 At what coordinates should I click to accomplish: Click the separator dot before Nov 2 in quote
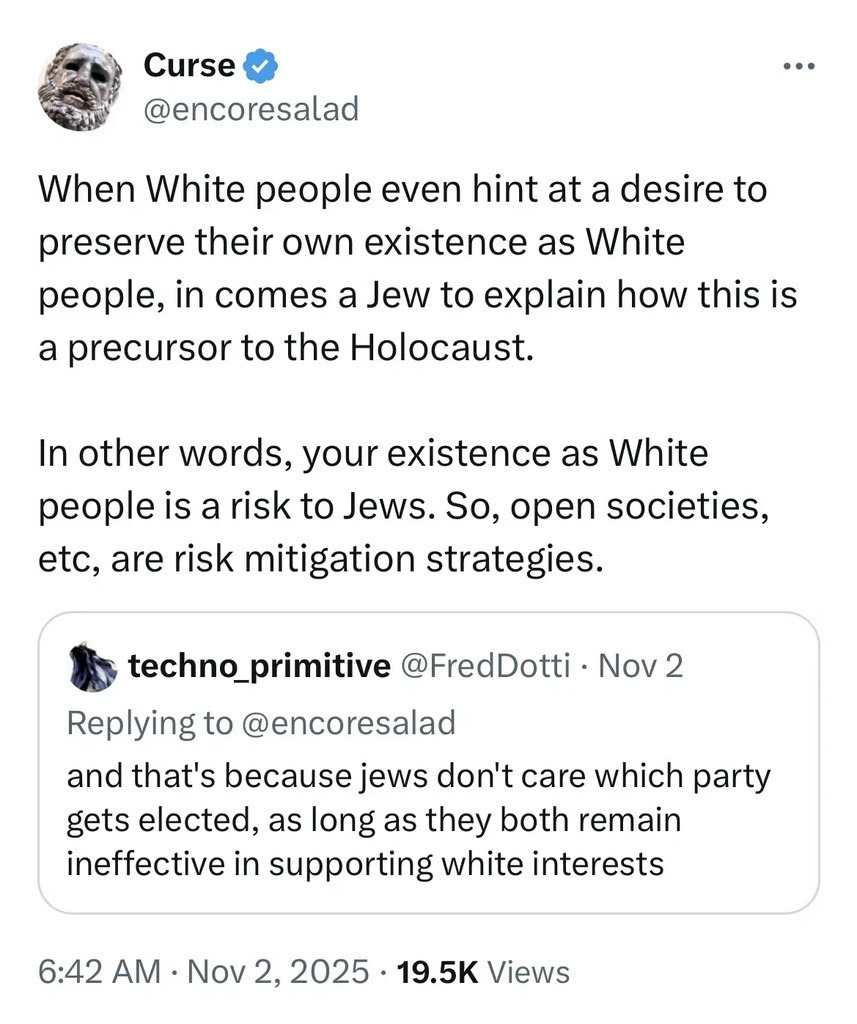coord(583,666)
